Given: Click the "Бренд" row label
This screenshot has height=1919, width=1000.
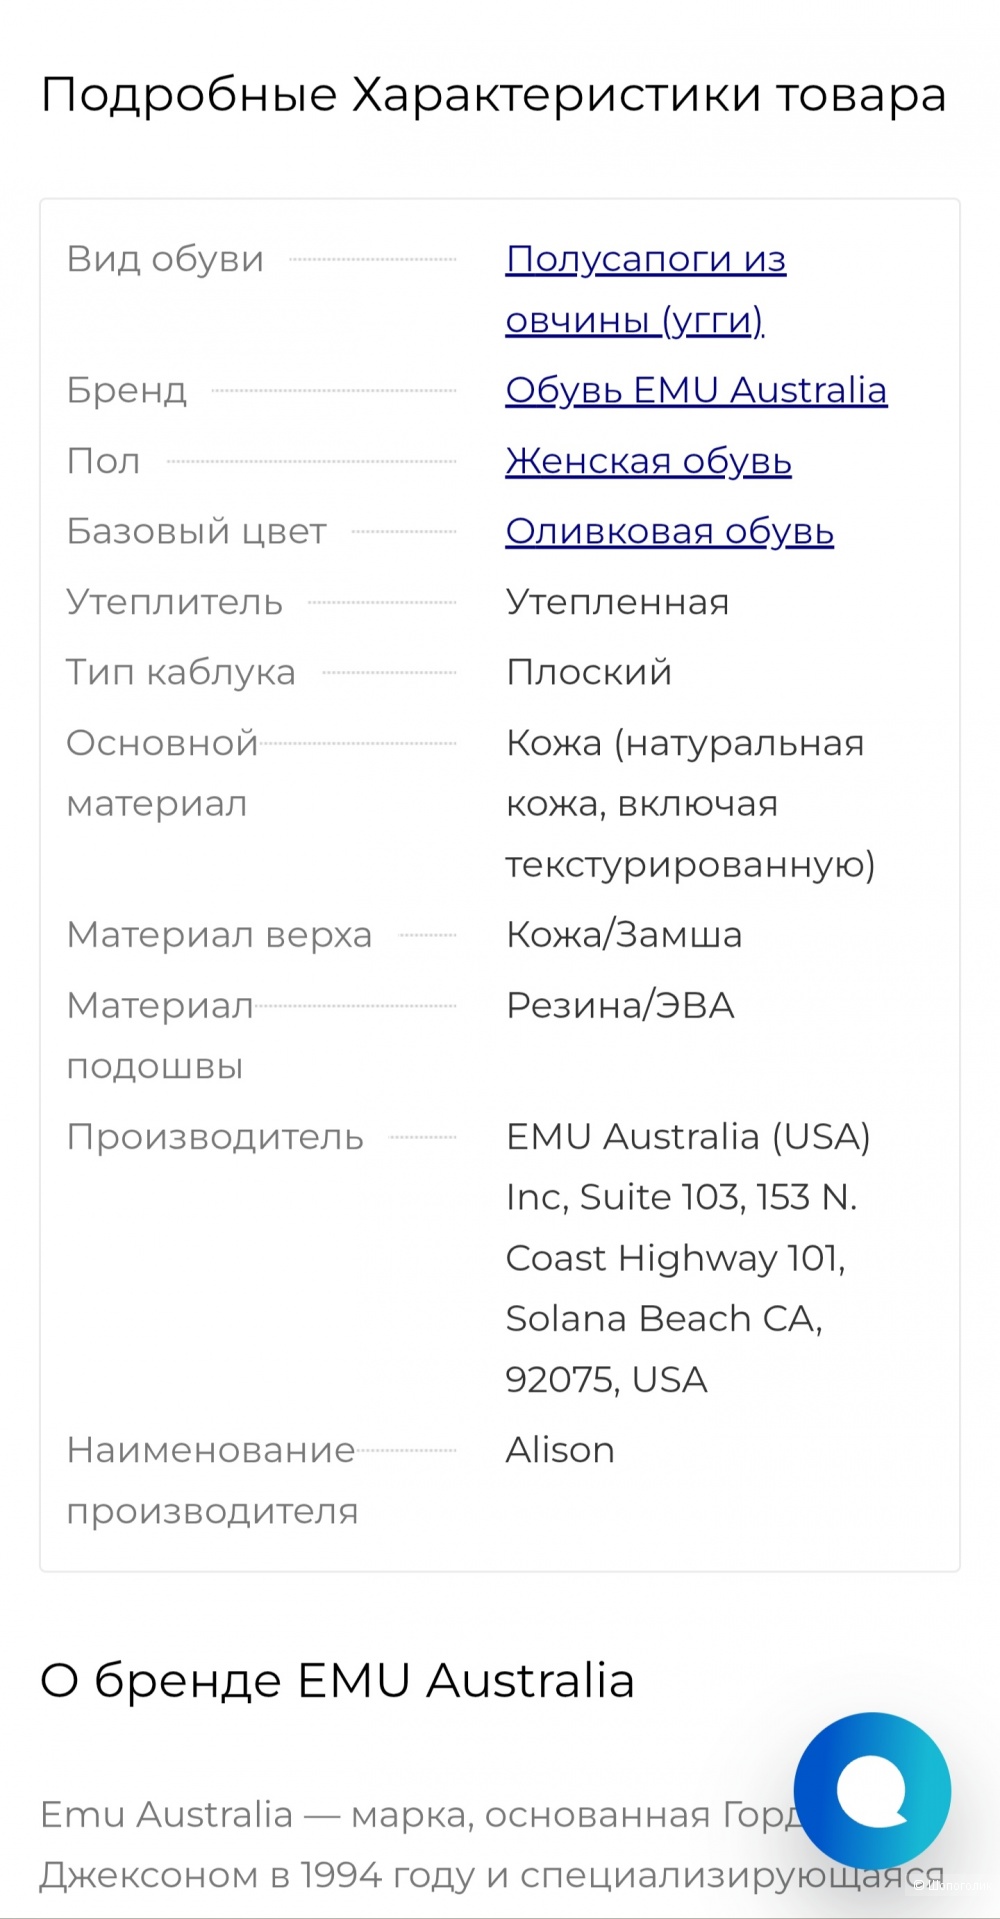Looking at the screenshot, I should [126, 390].
